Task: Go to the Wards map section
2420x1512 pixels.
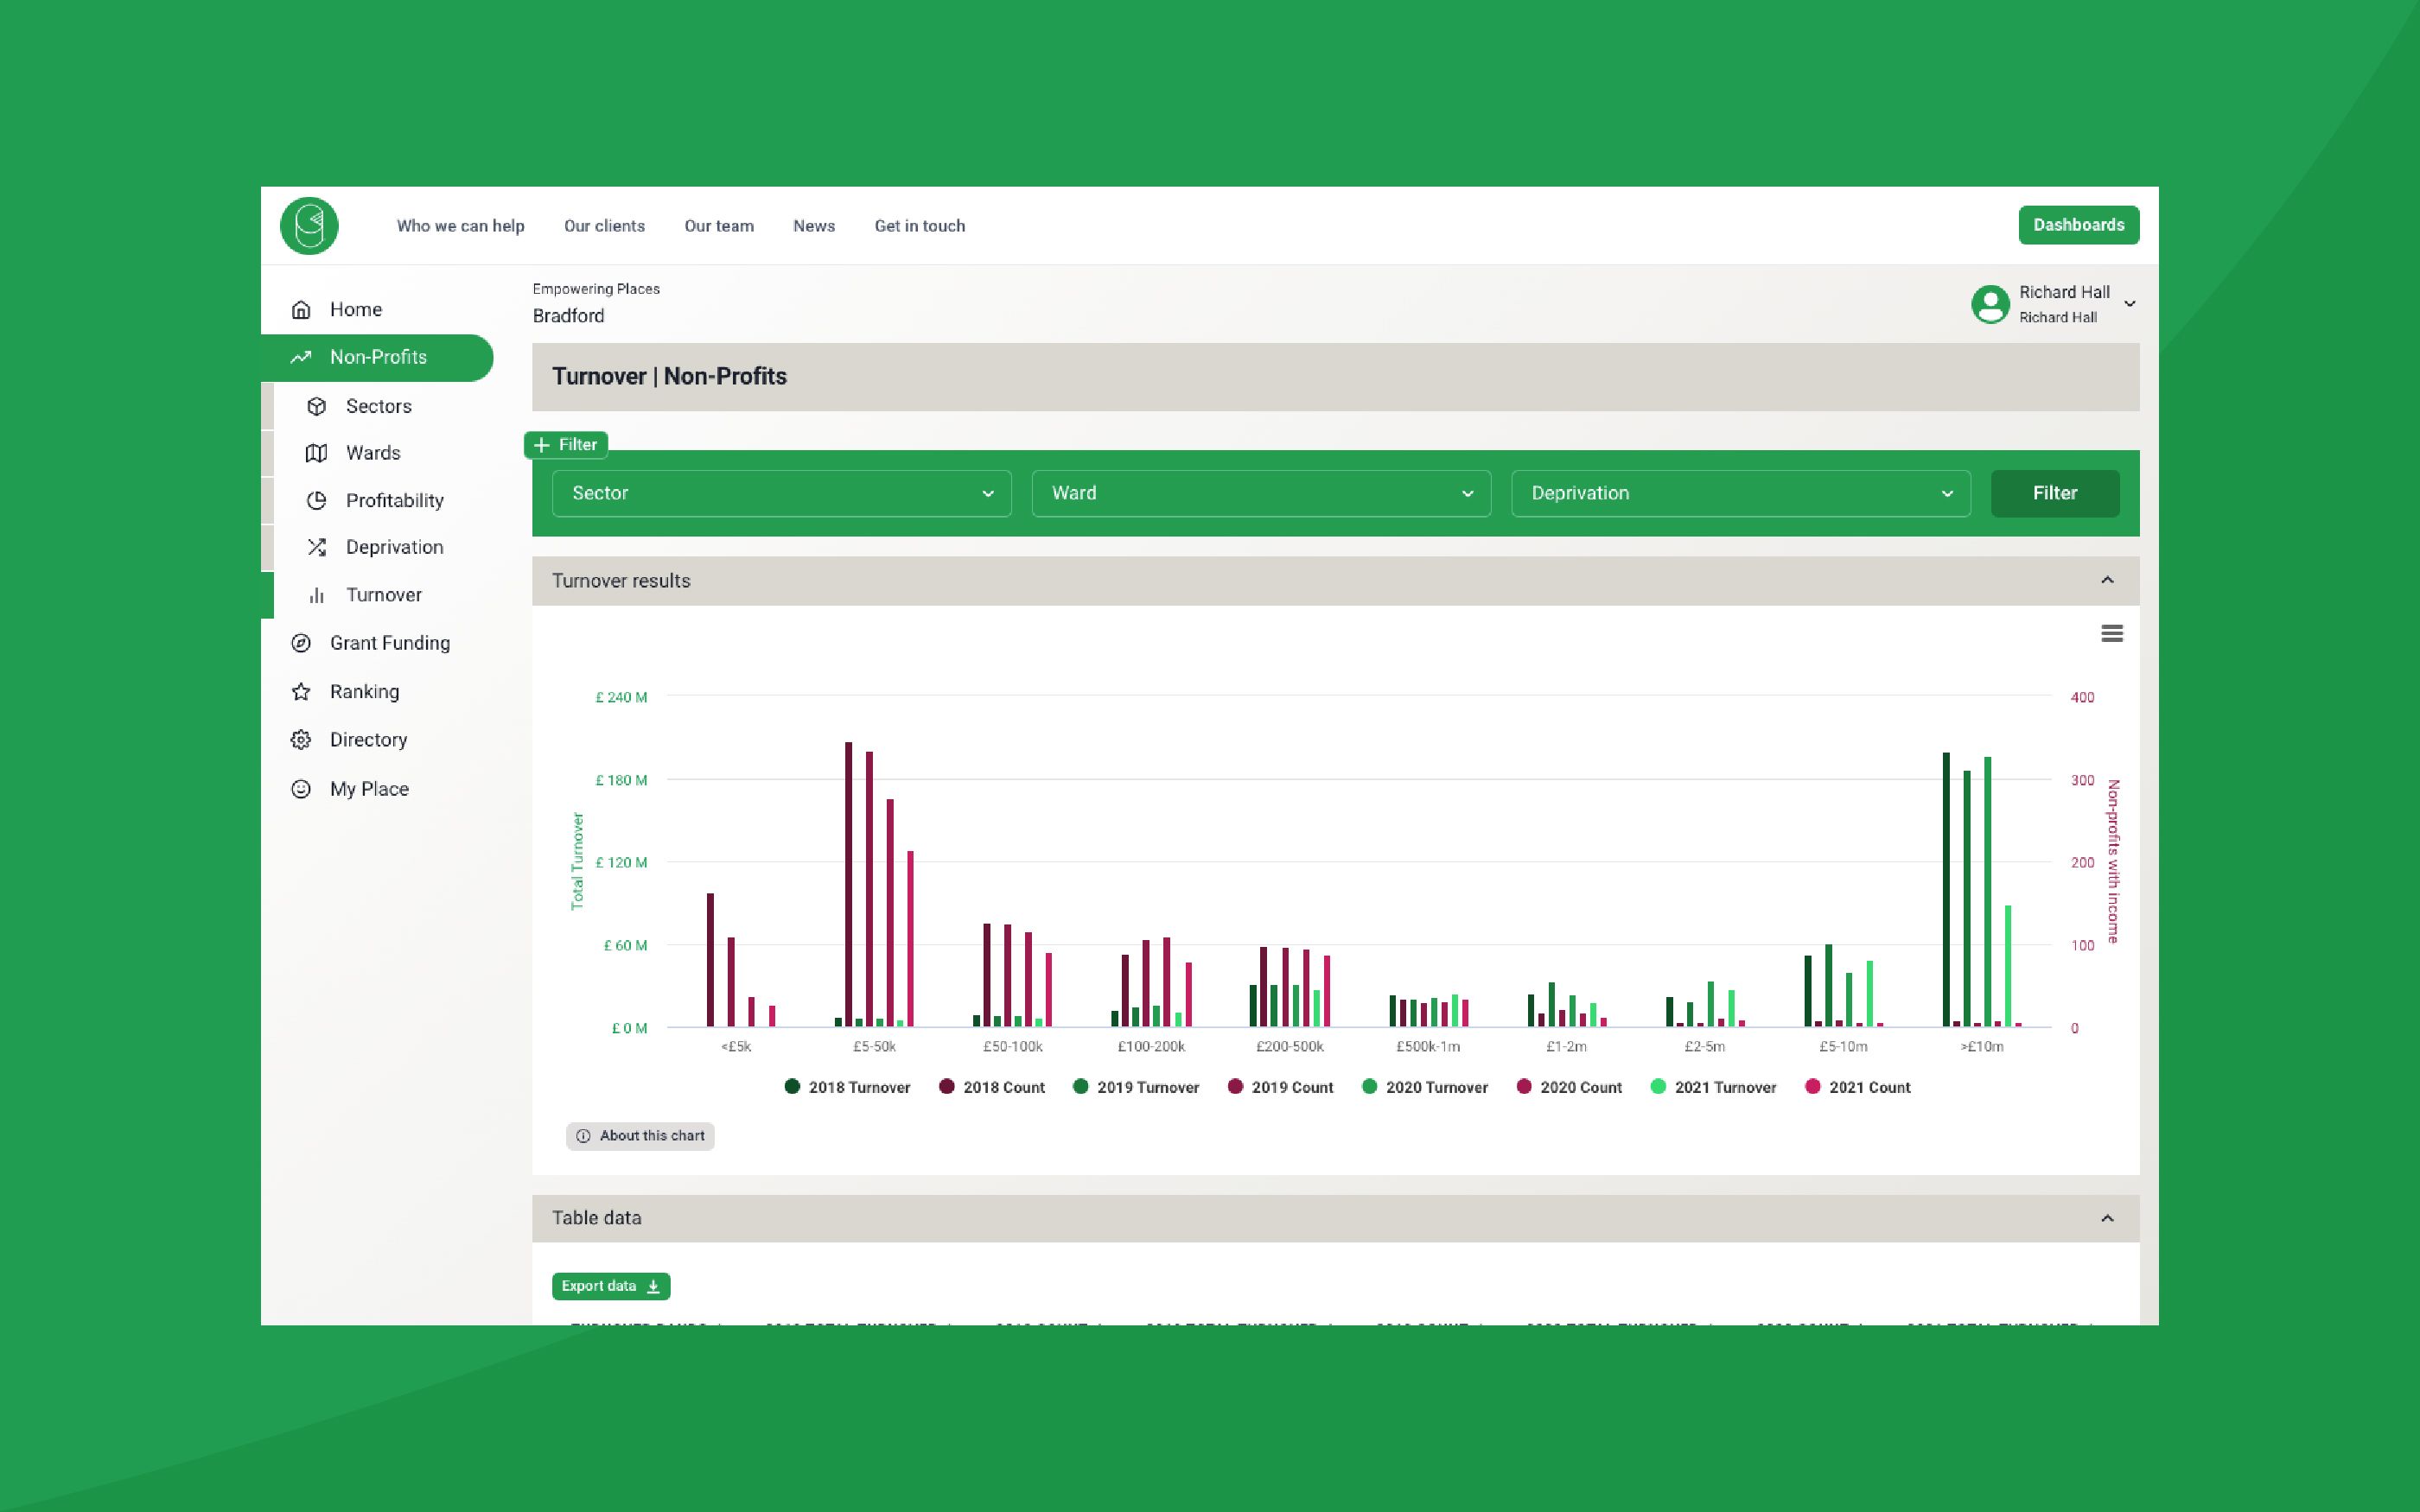Action: (x=372, y=453)
